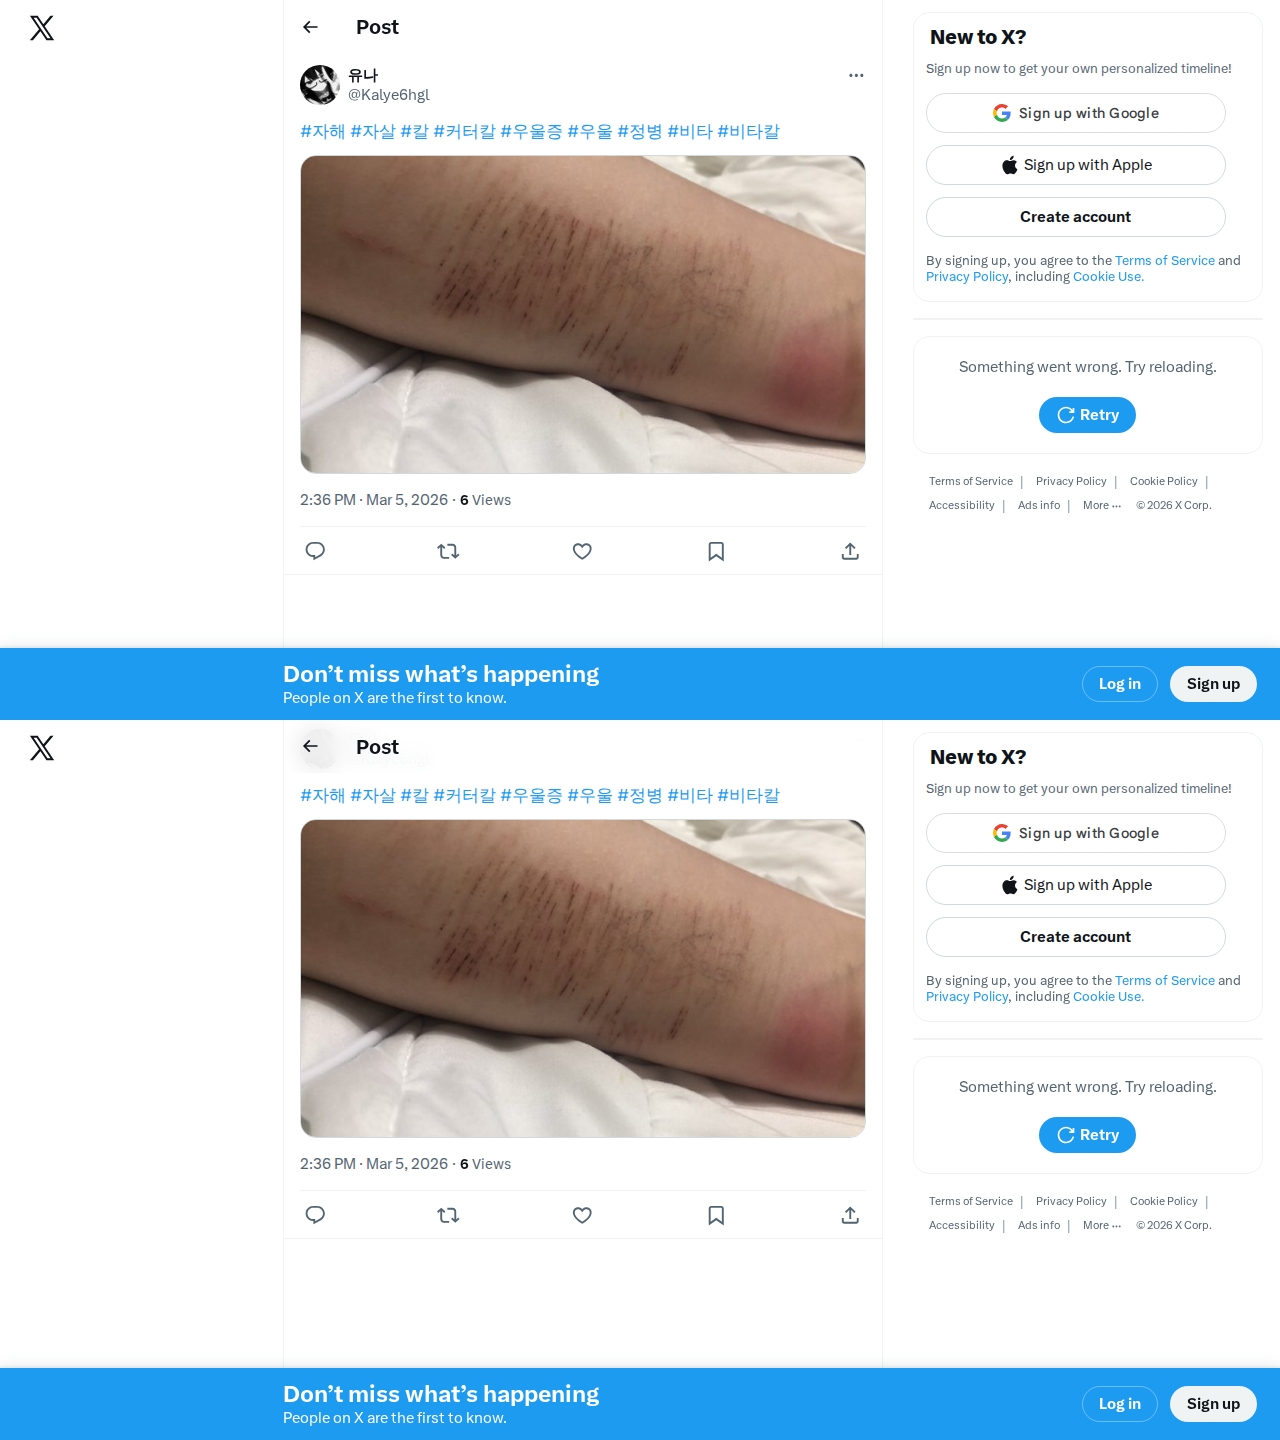Go back using arrow beside upper Post heading
This screenshot has width=1280, height=1440.
pos(310,27)
